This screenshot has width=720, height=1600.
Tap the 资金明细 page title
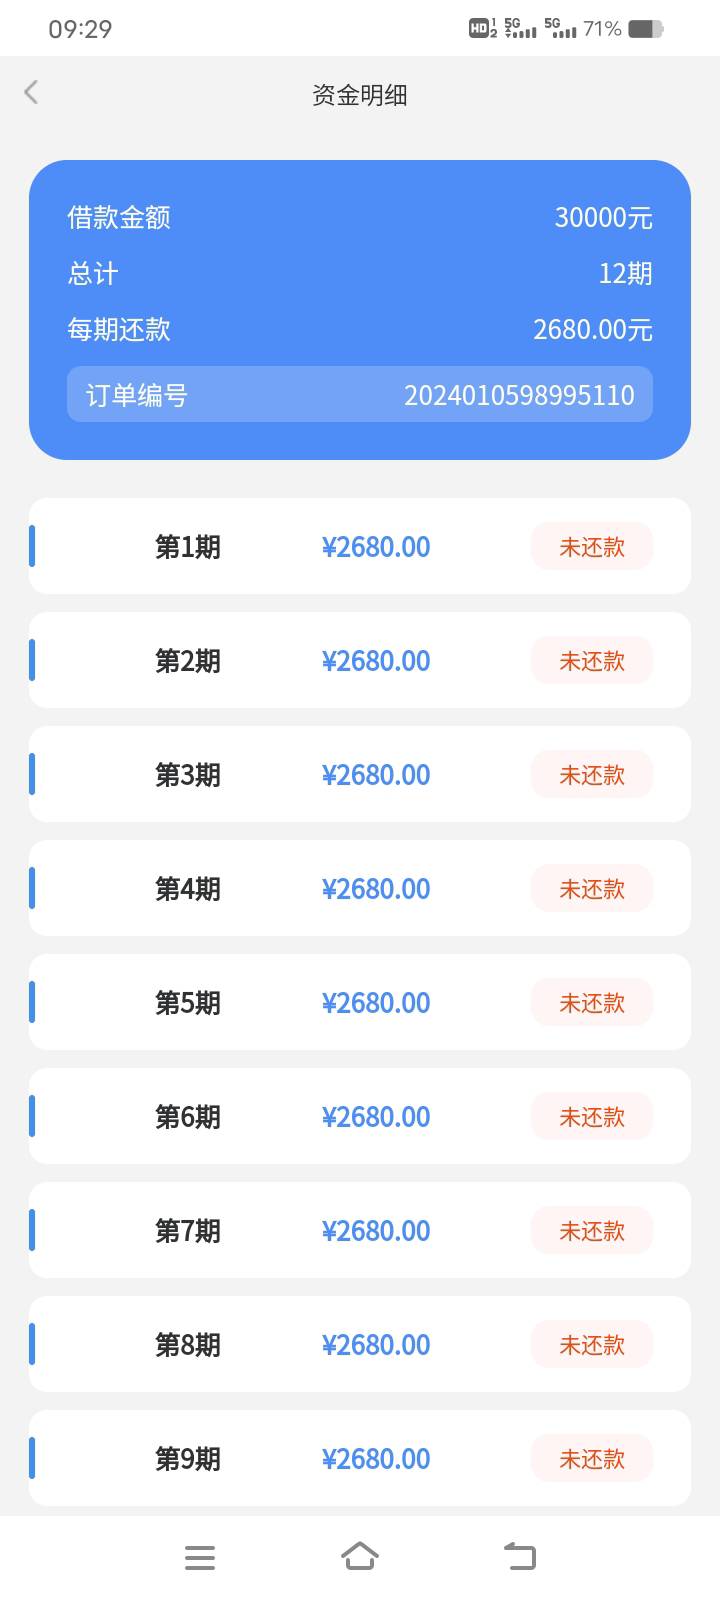click(x=360, y=95)
